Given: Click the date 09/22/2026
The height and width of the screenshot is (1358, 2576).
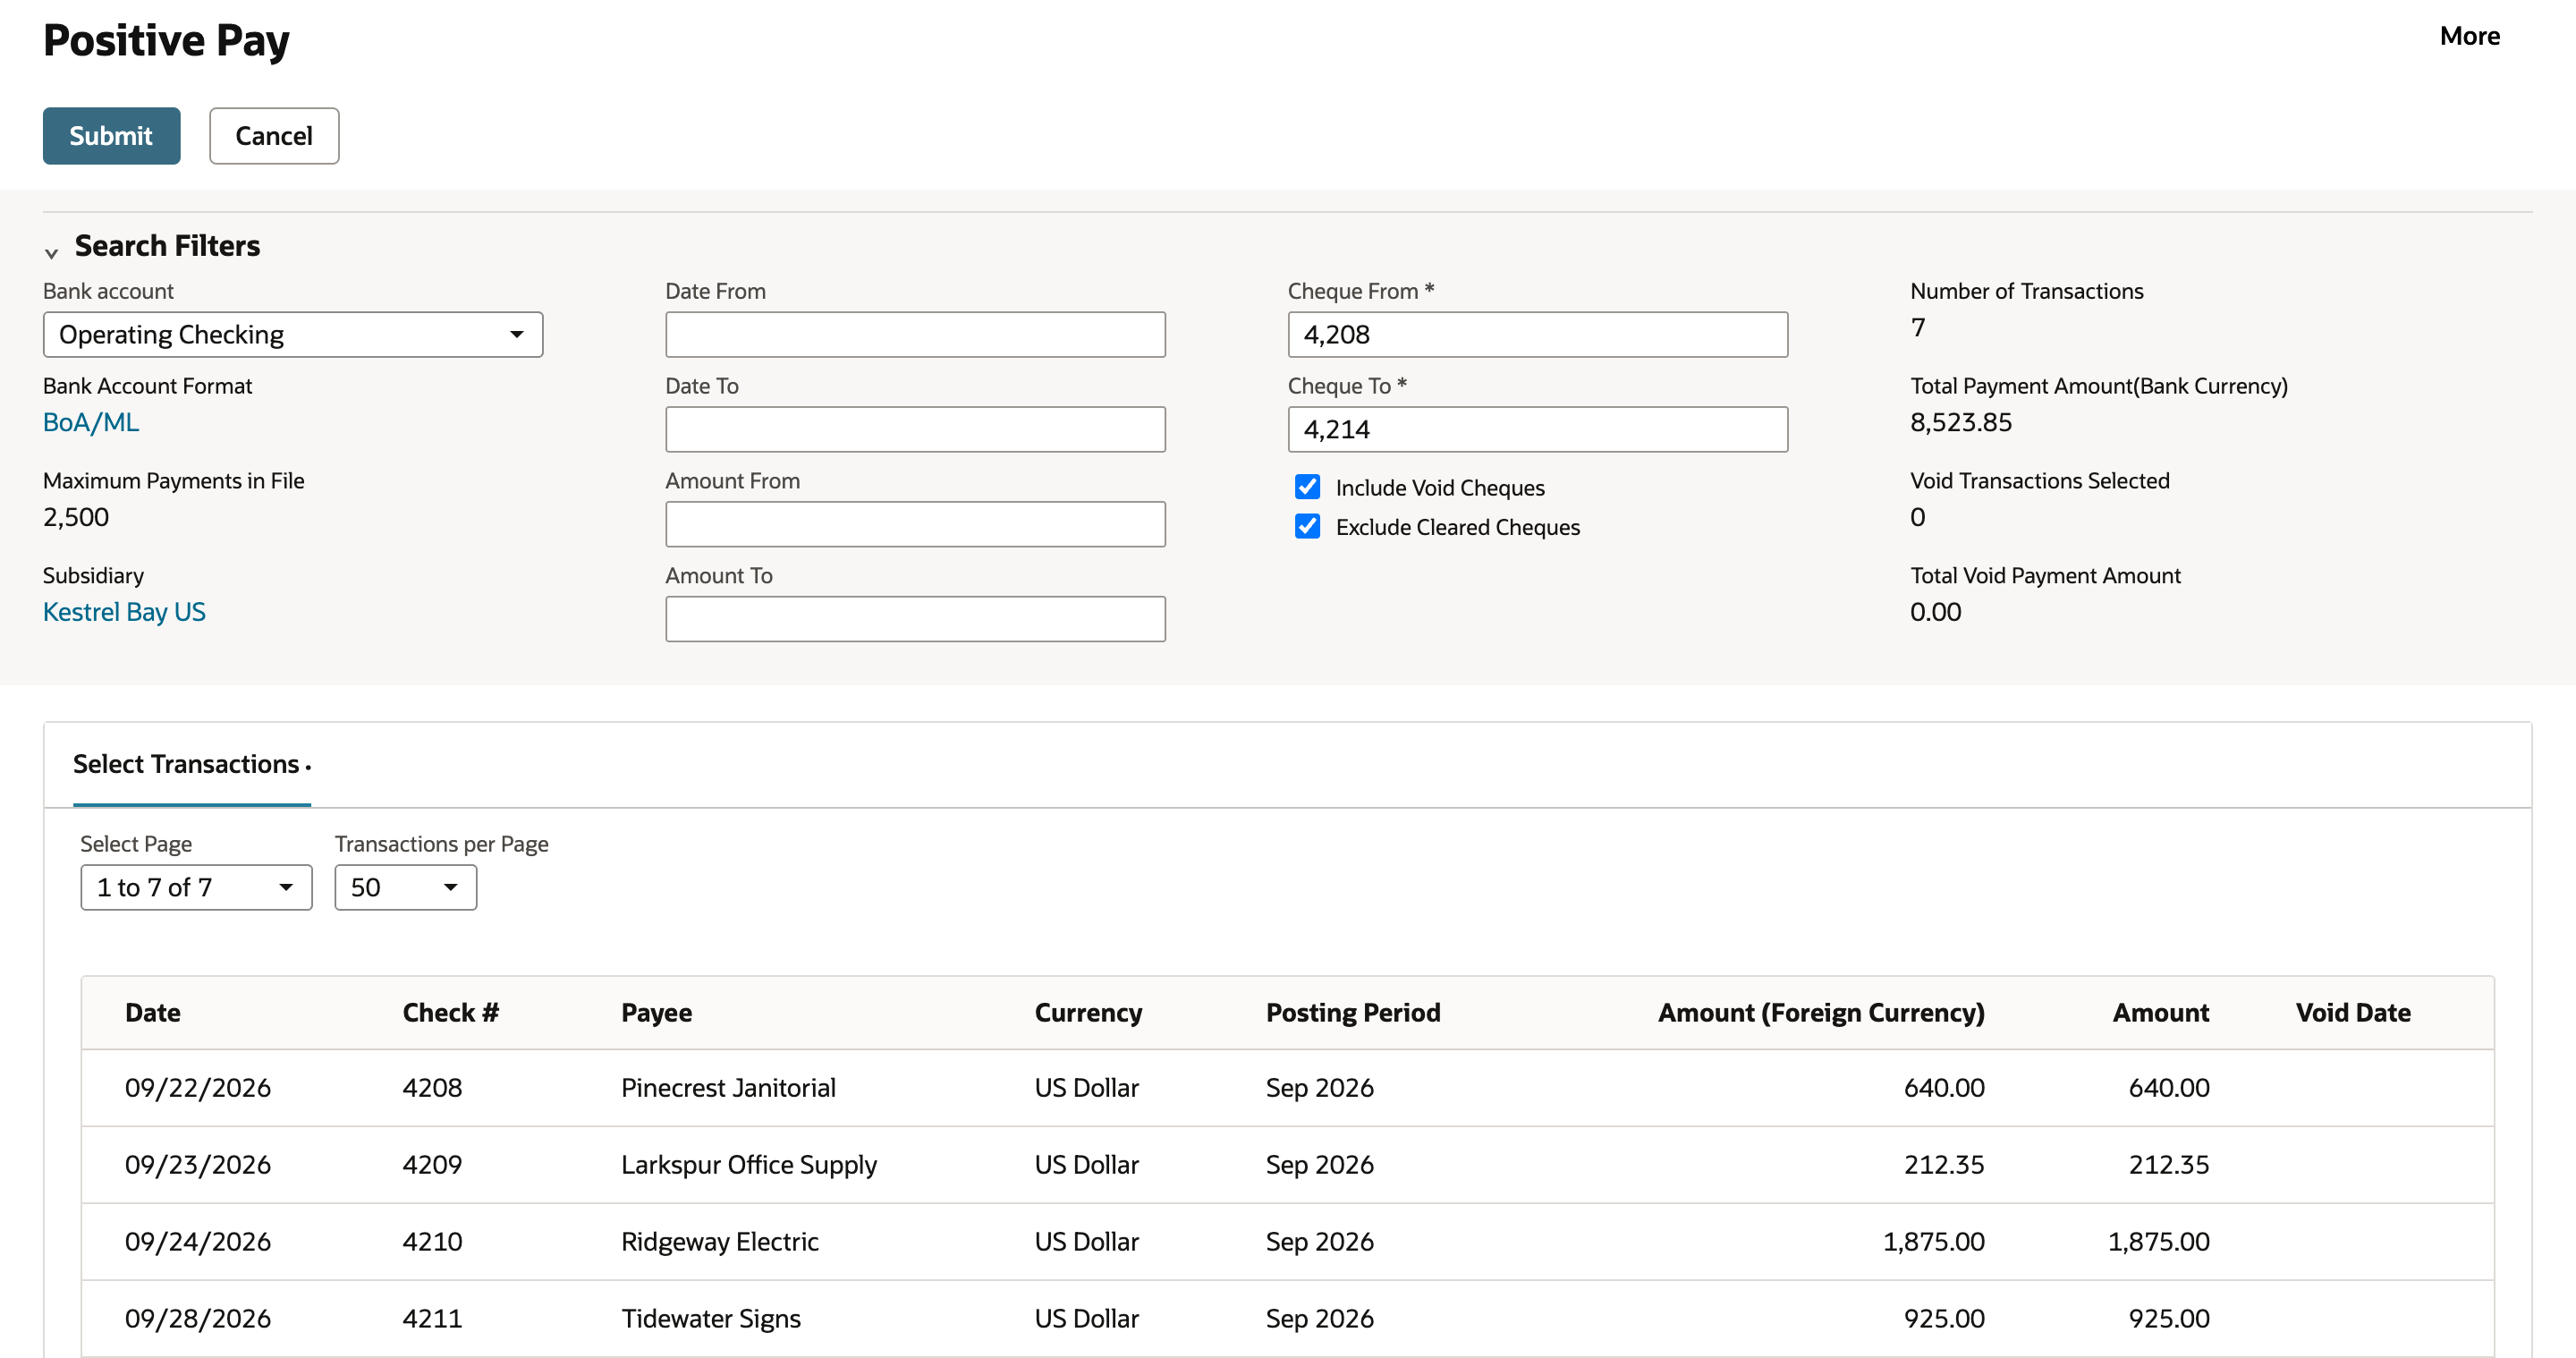Looking at the screenshot, I should point(198,1088).
